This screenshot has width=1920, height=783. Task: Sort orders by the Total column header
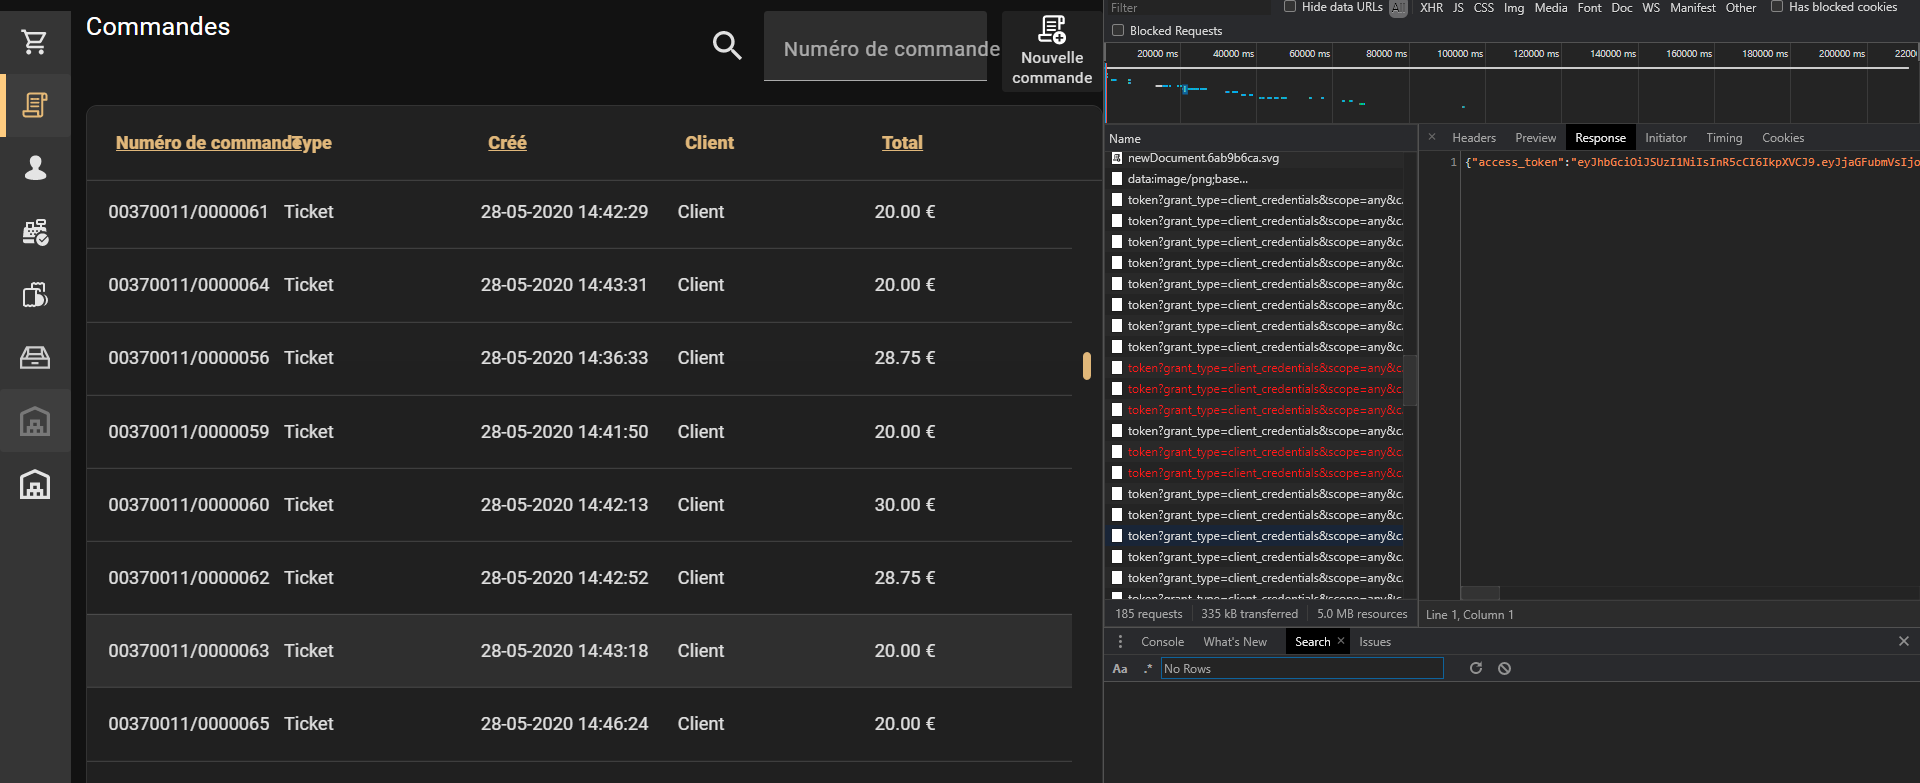[902, 143]
